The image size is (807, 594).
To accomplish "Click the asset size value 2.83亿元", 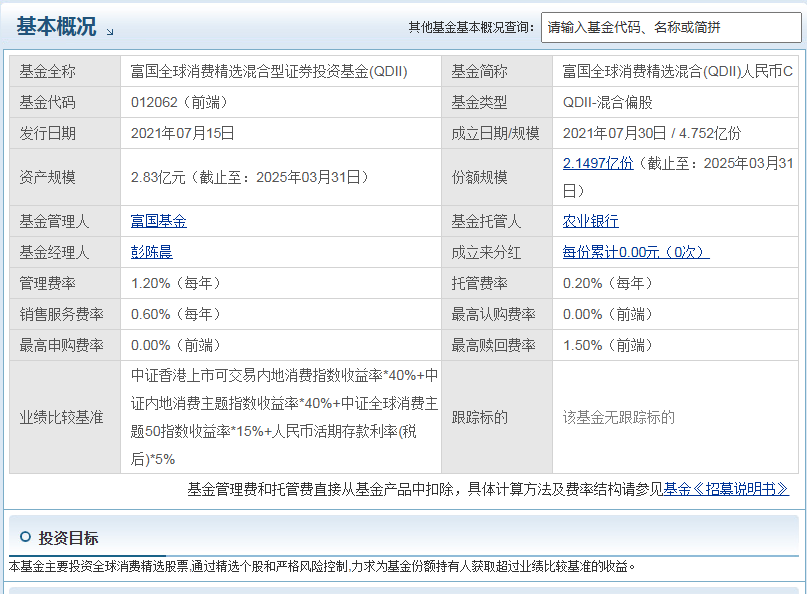I will point(157,178).
